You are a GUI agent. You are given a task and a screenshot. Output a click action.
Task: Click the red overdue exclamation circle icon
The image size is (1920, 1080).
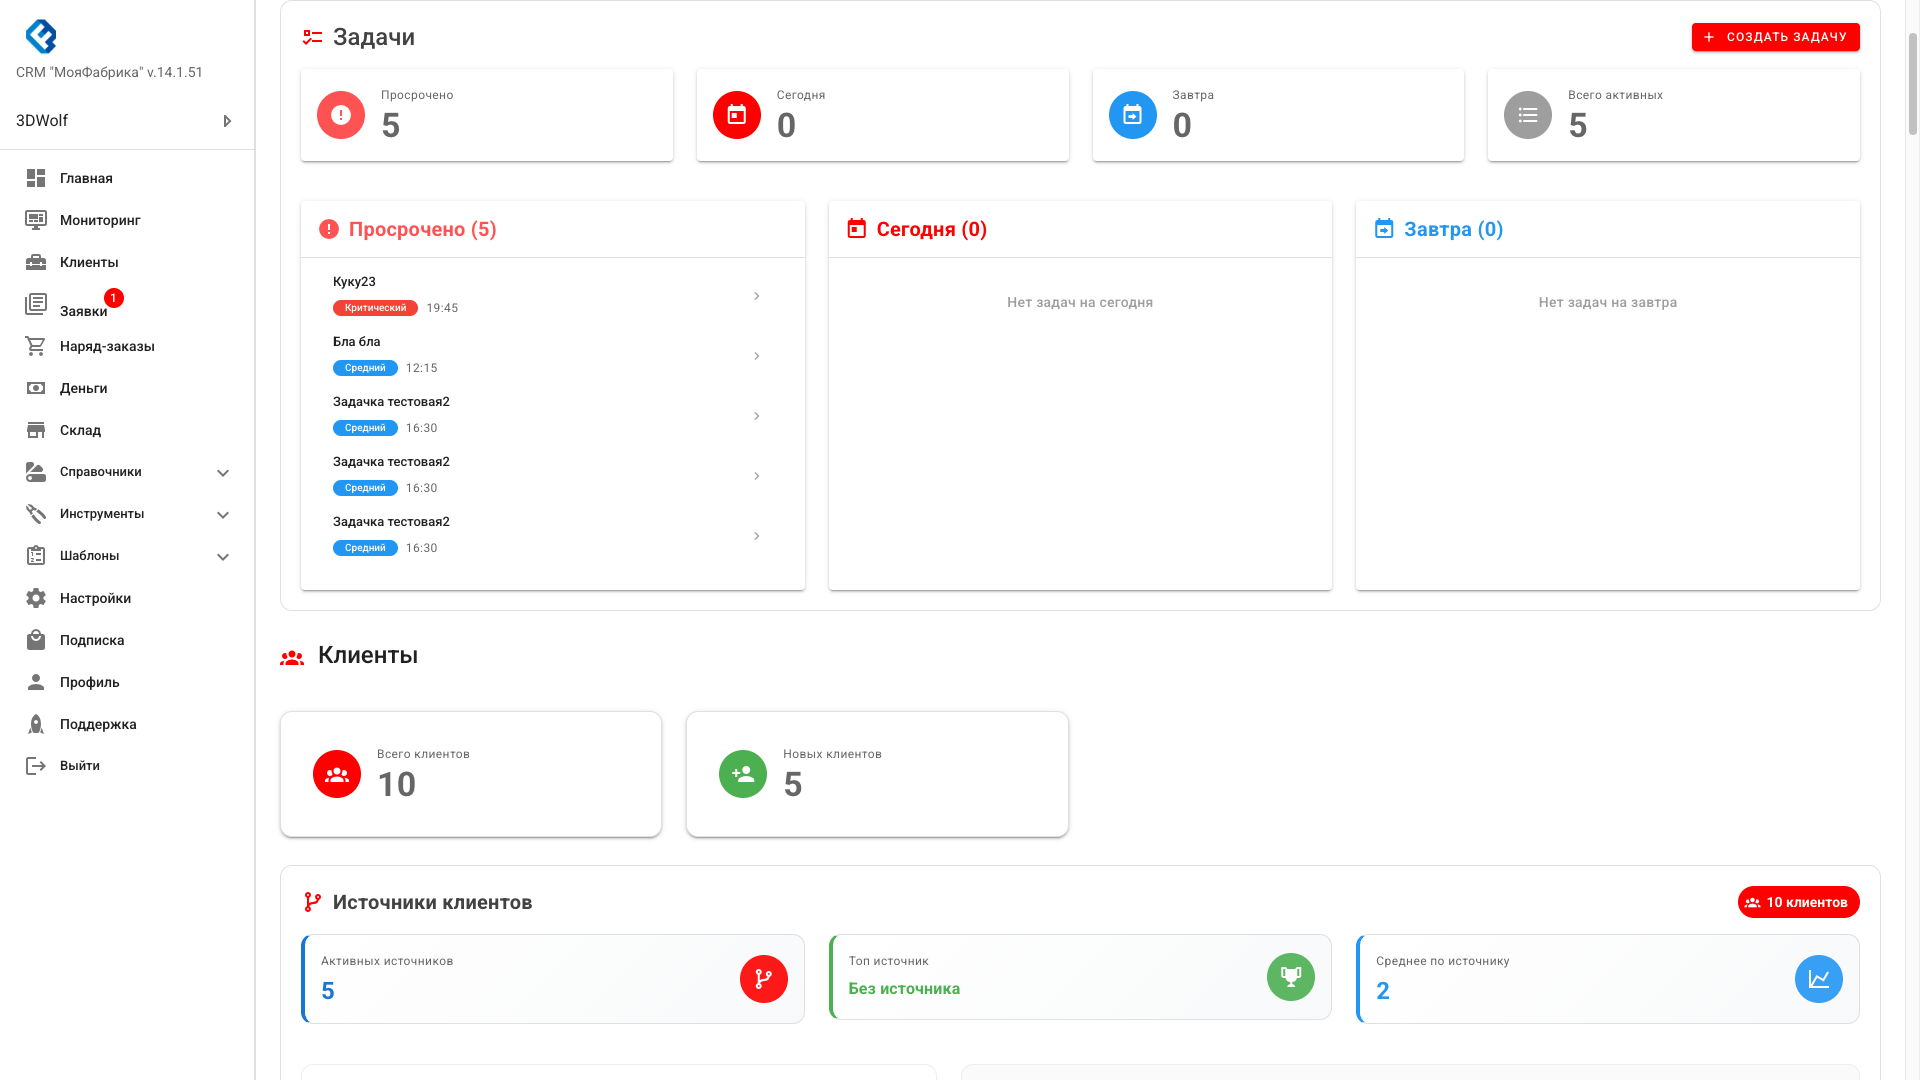coord(341,115)
